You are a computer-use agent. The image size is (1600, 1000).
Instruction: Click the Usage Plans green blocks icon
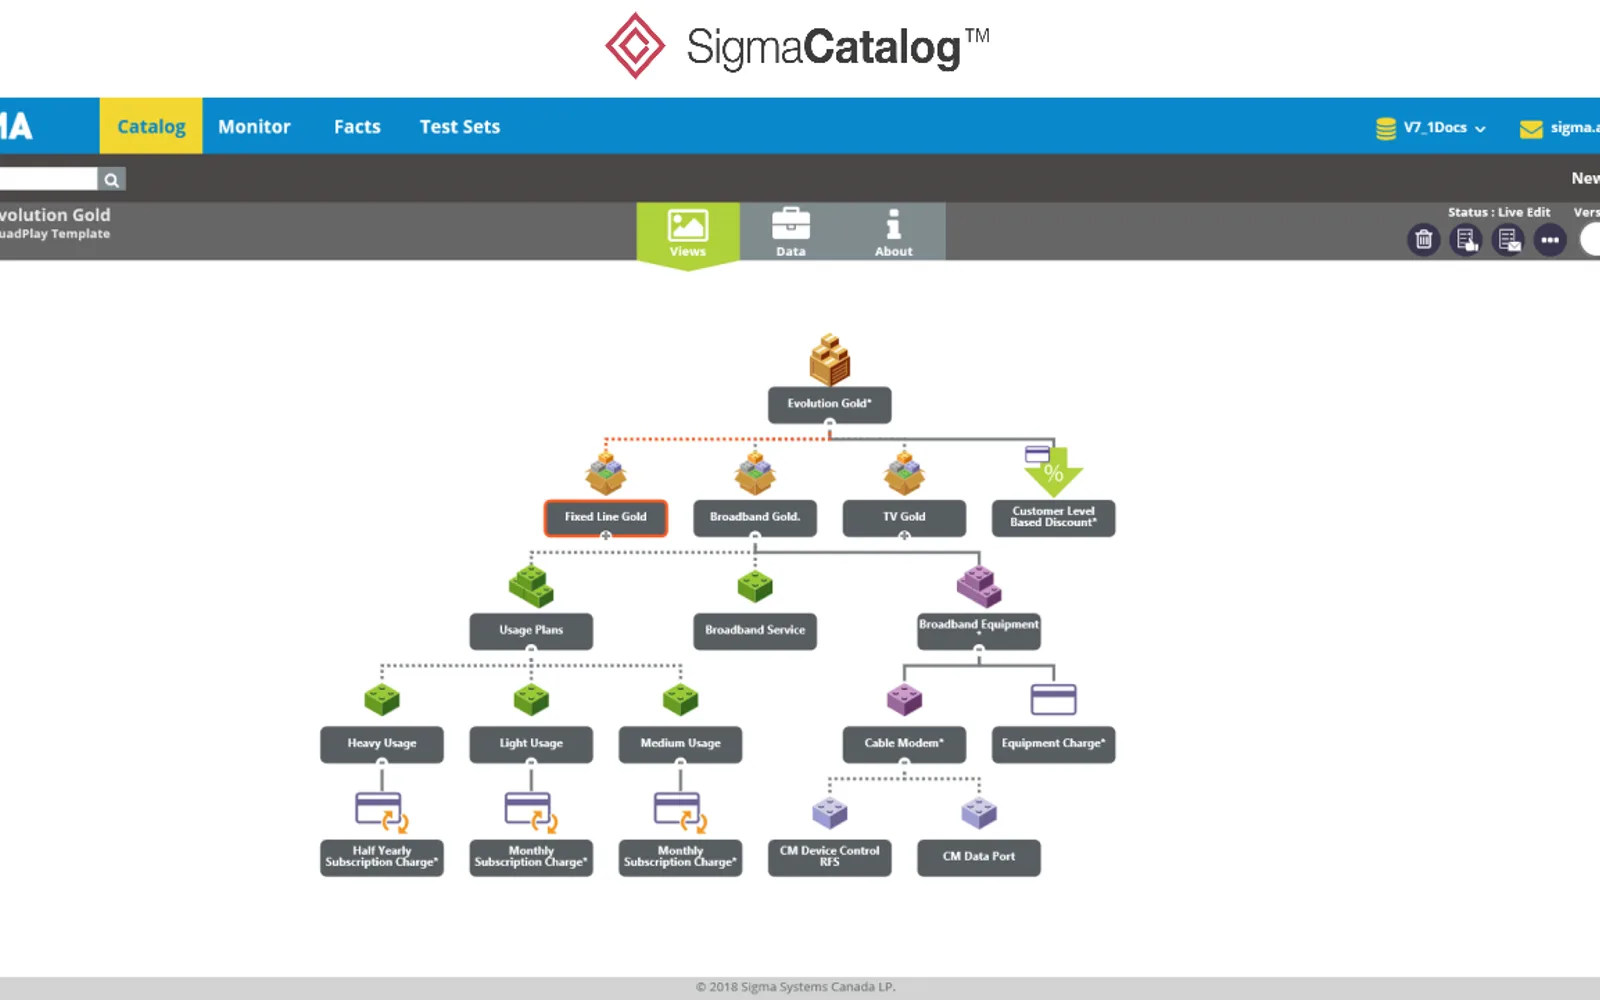(531, 586)
